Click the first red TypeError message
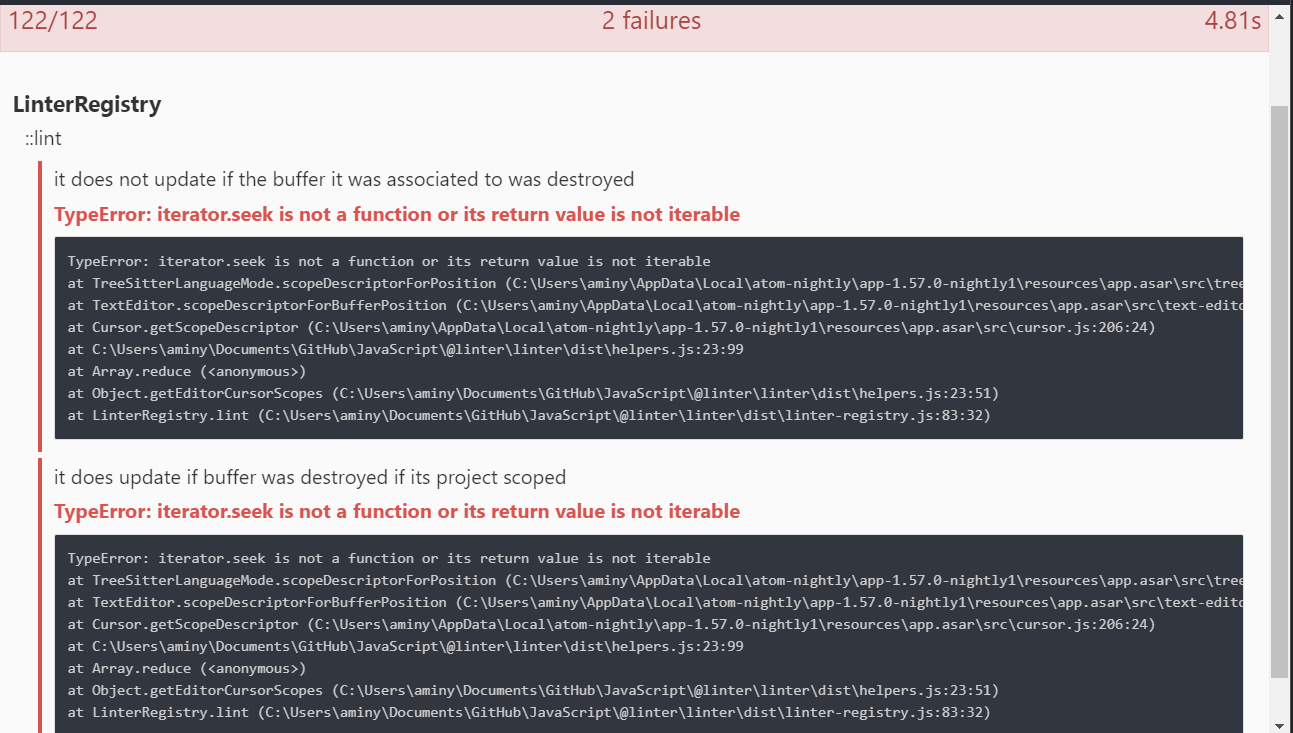The height and width of the screenshot is (733, 1293). (395, 213)
